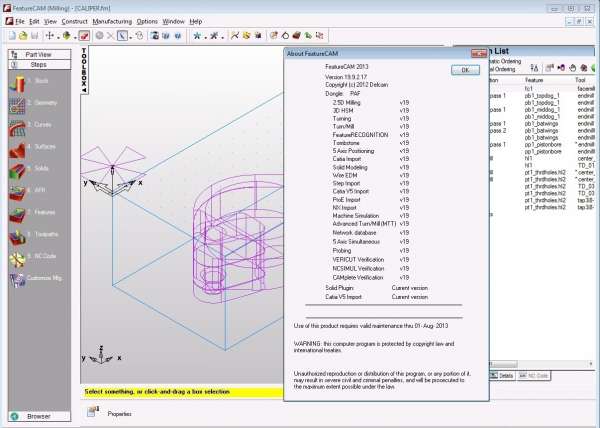Open dropdown arrow next to selection pointer tool
This screenshot has width=600, height=428.
pyautogui.click(x=130, y=37)
